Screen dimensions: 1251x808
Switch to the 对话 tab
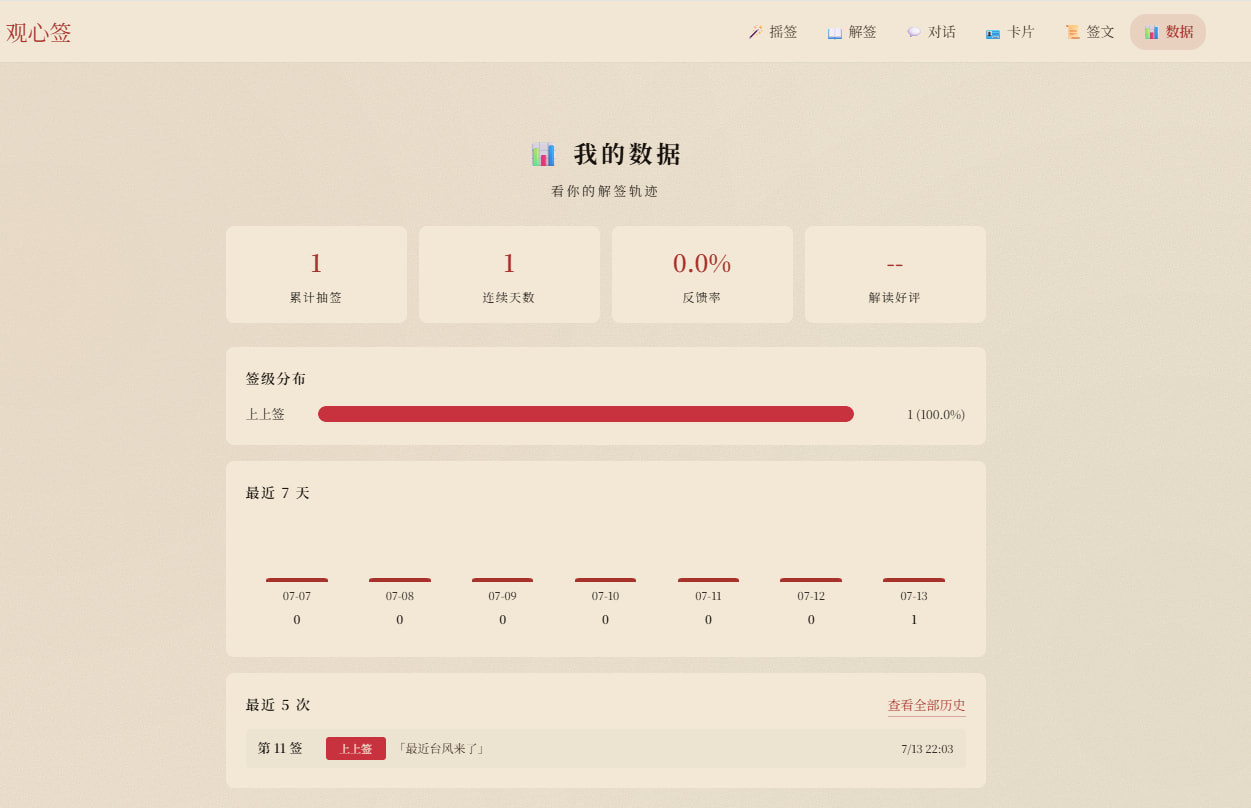pos(931,32)
